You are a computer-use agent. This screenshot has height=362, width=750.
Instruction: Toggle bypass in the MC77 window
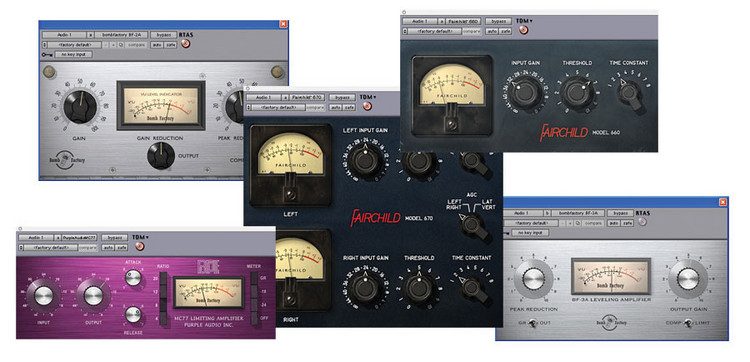114,237
